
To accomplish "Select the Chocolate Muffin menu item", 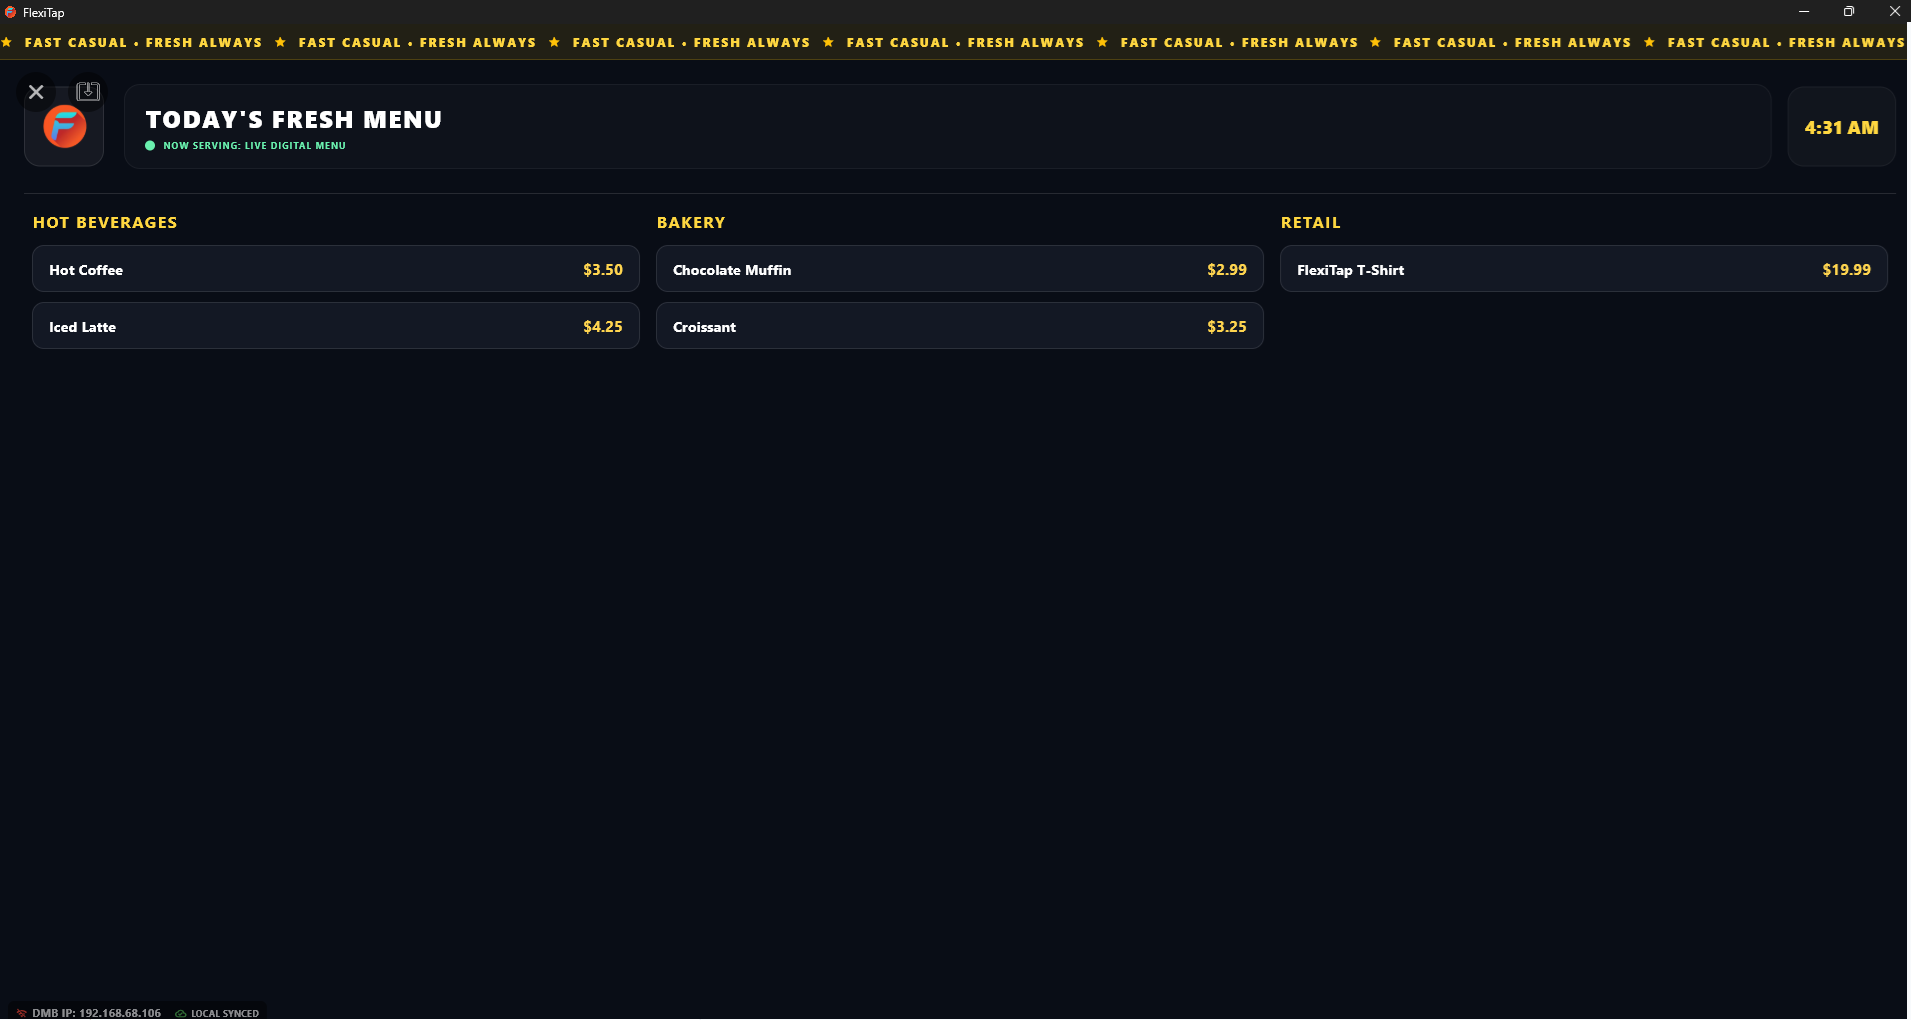I will click(960, 269).
